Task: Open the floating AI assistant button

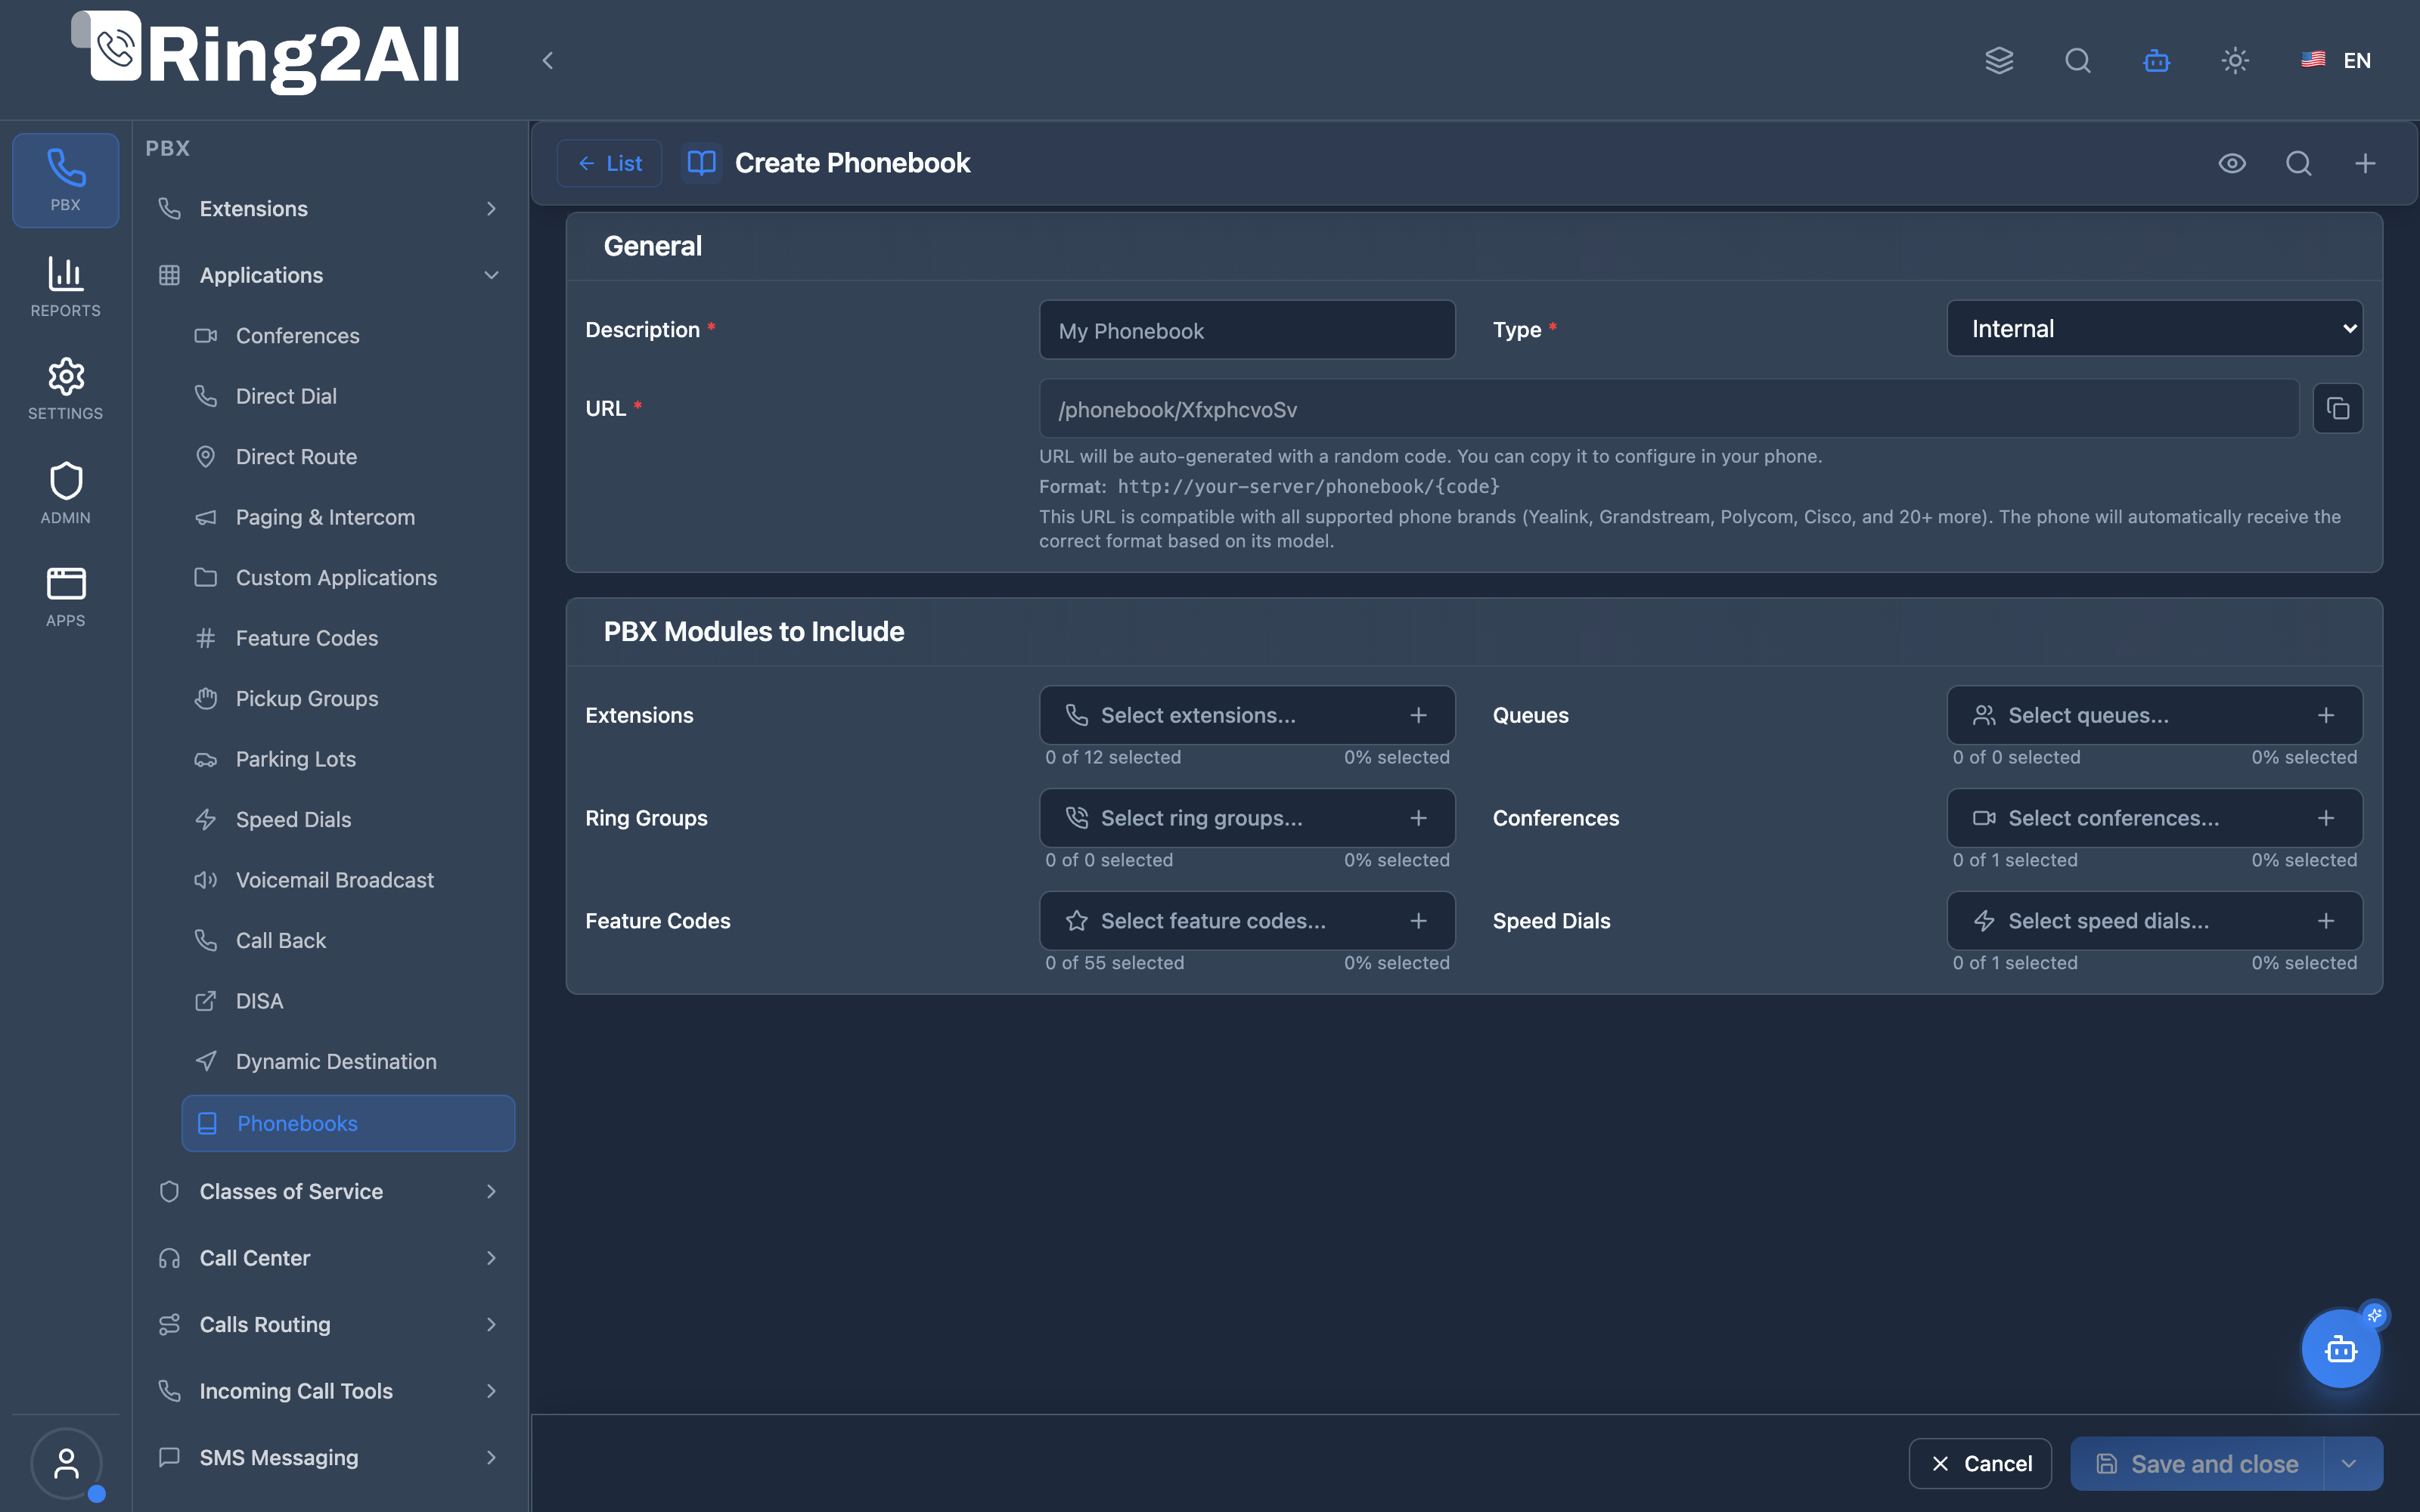Action: coord(2340,1349)
